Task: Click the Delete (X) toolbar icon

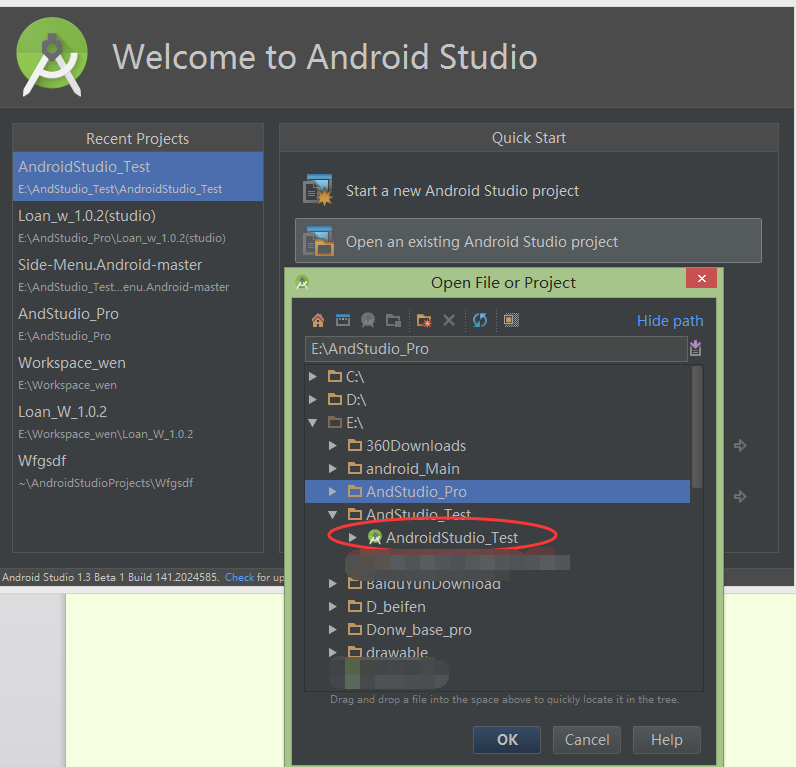Action: tap(449, 320)
